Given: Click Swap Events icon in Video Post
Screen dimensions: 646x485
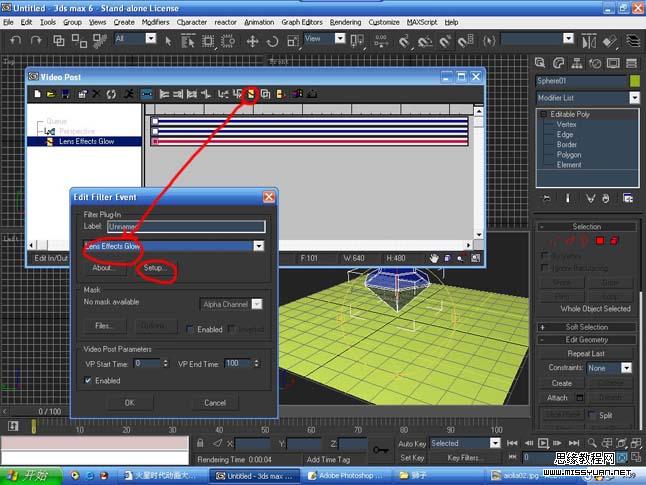Looking at the screenshot, I should (111, 94).
